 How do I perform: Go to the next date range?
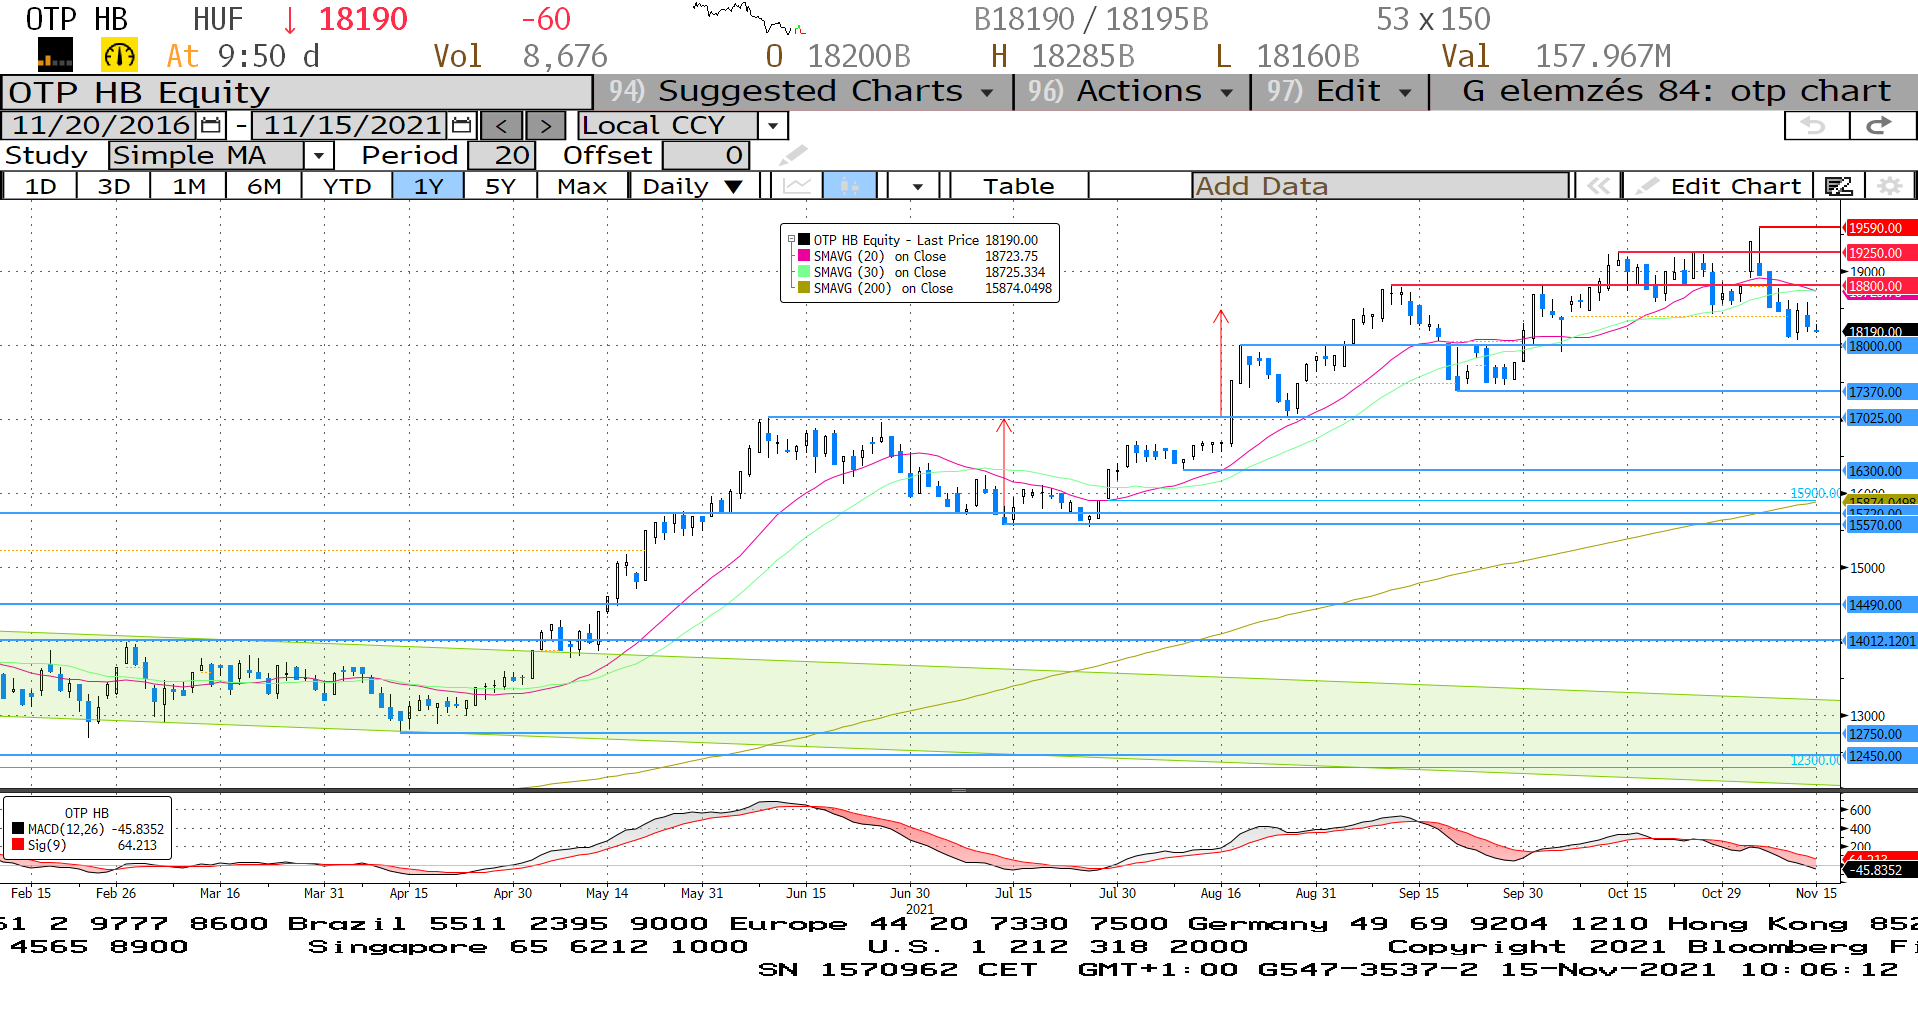coord(545,126)
